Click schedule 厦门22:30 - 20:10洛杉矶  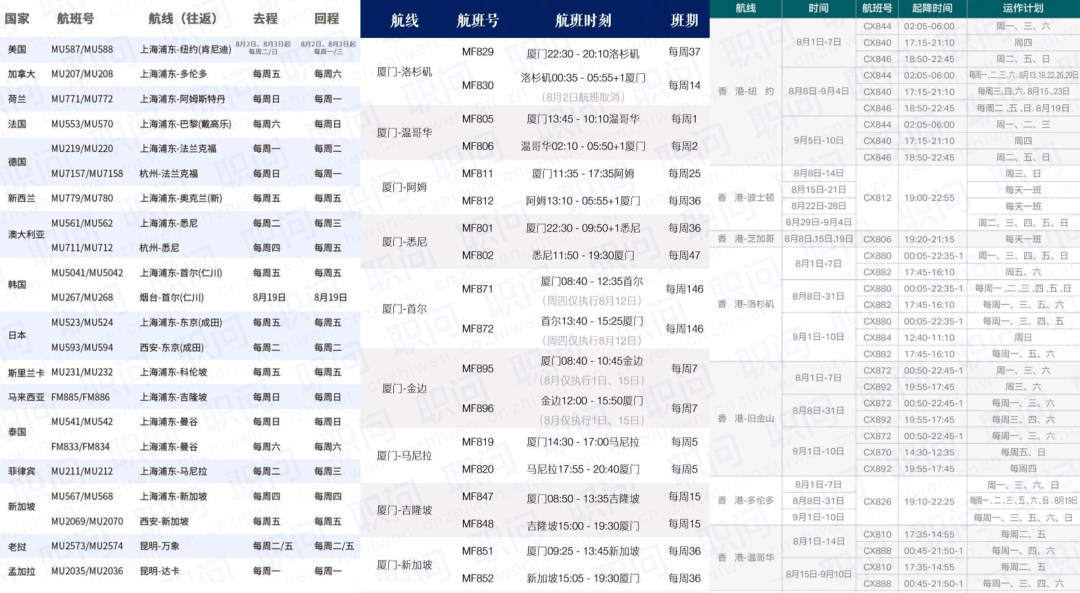pos(583,54)
